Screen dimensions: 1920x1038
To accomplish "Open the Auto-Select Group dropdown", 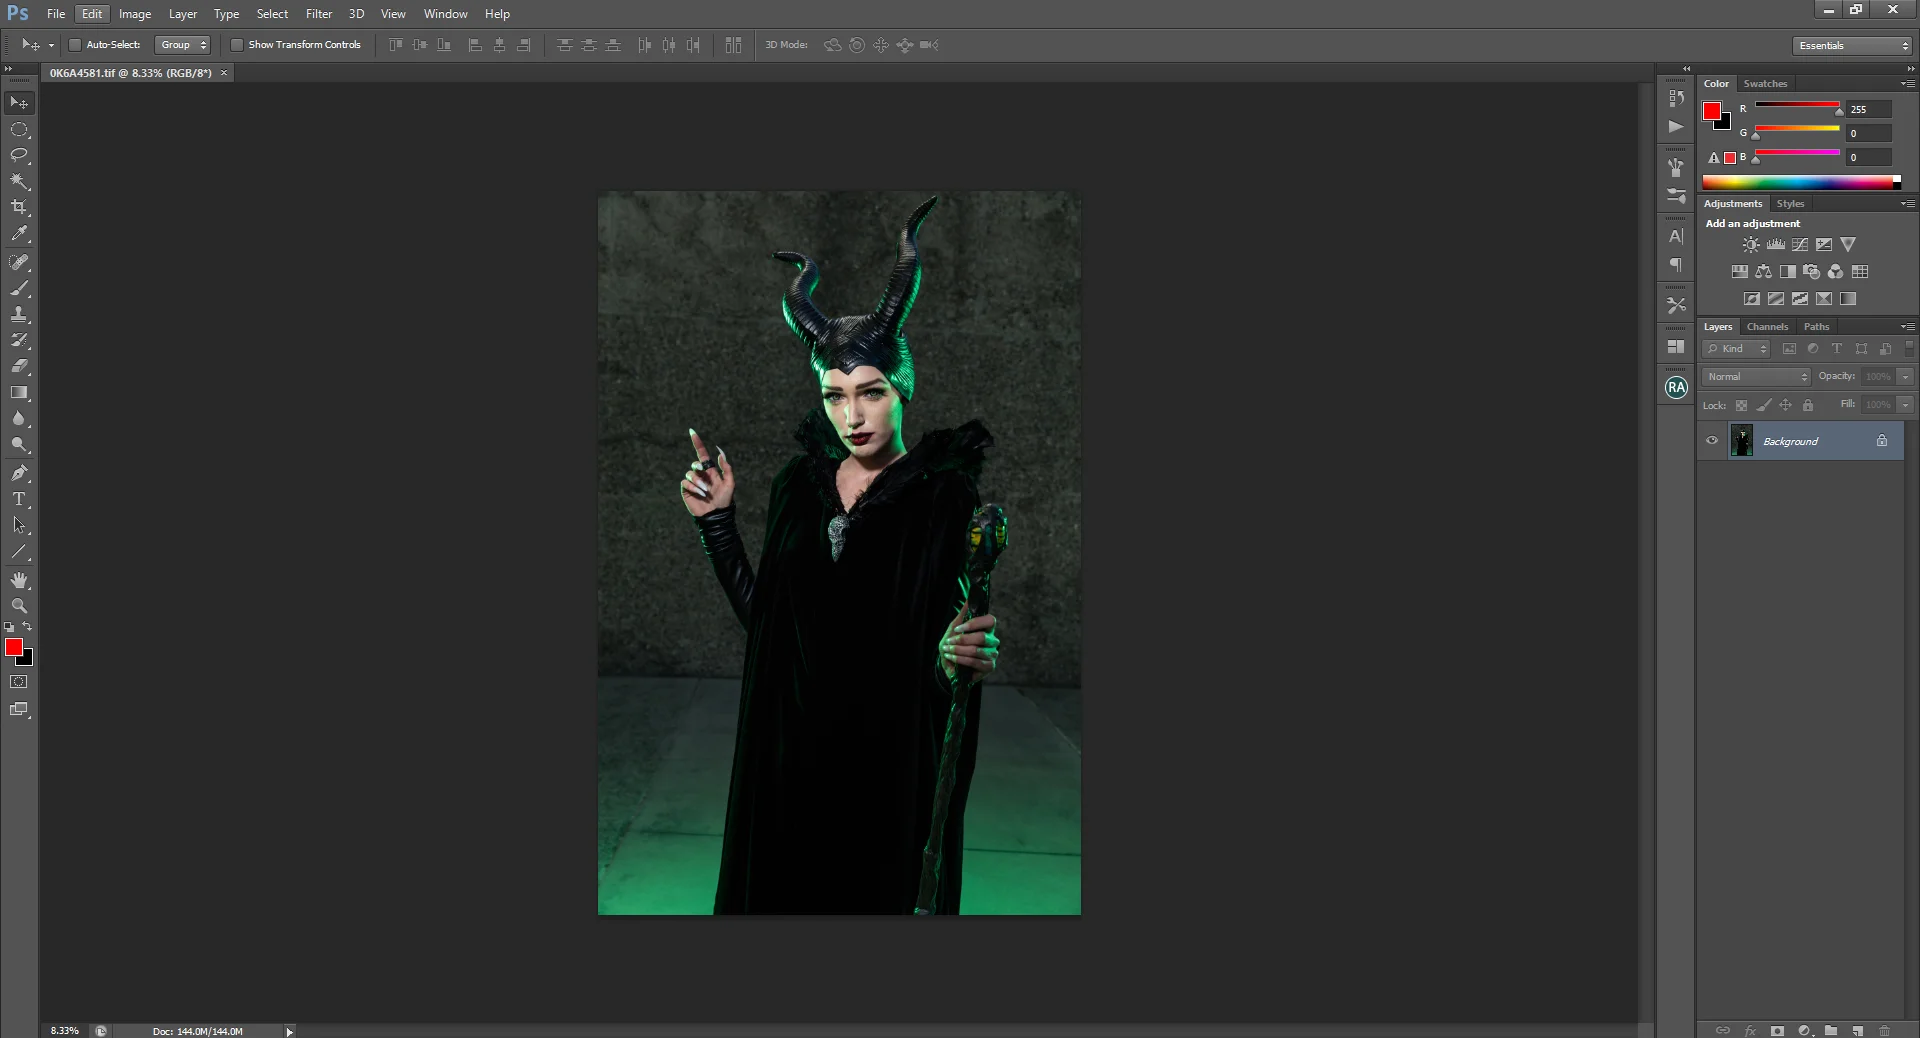I will [x=183, y=45].
